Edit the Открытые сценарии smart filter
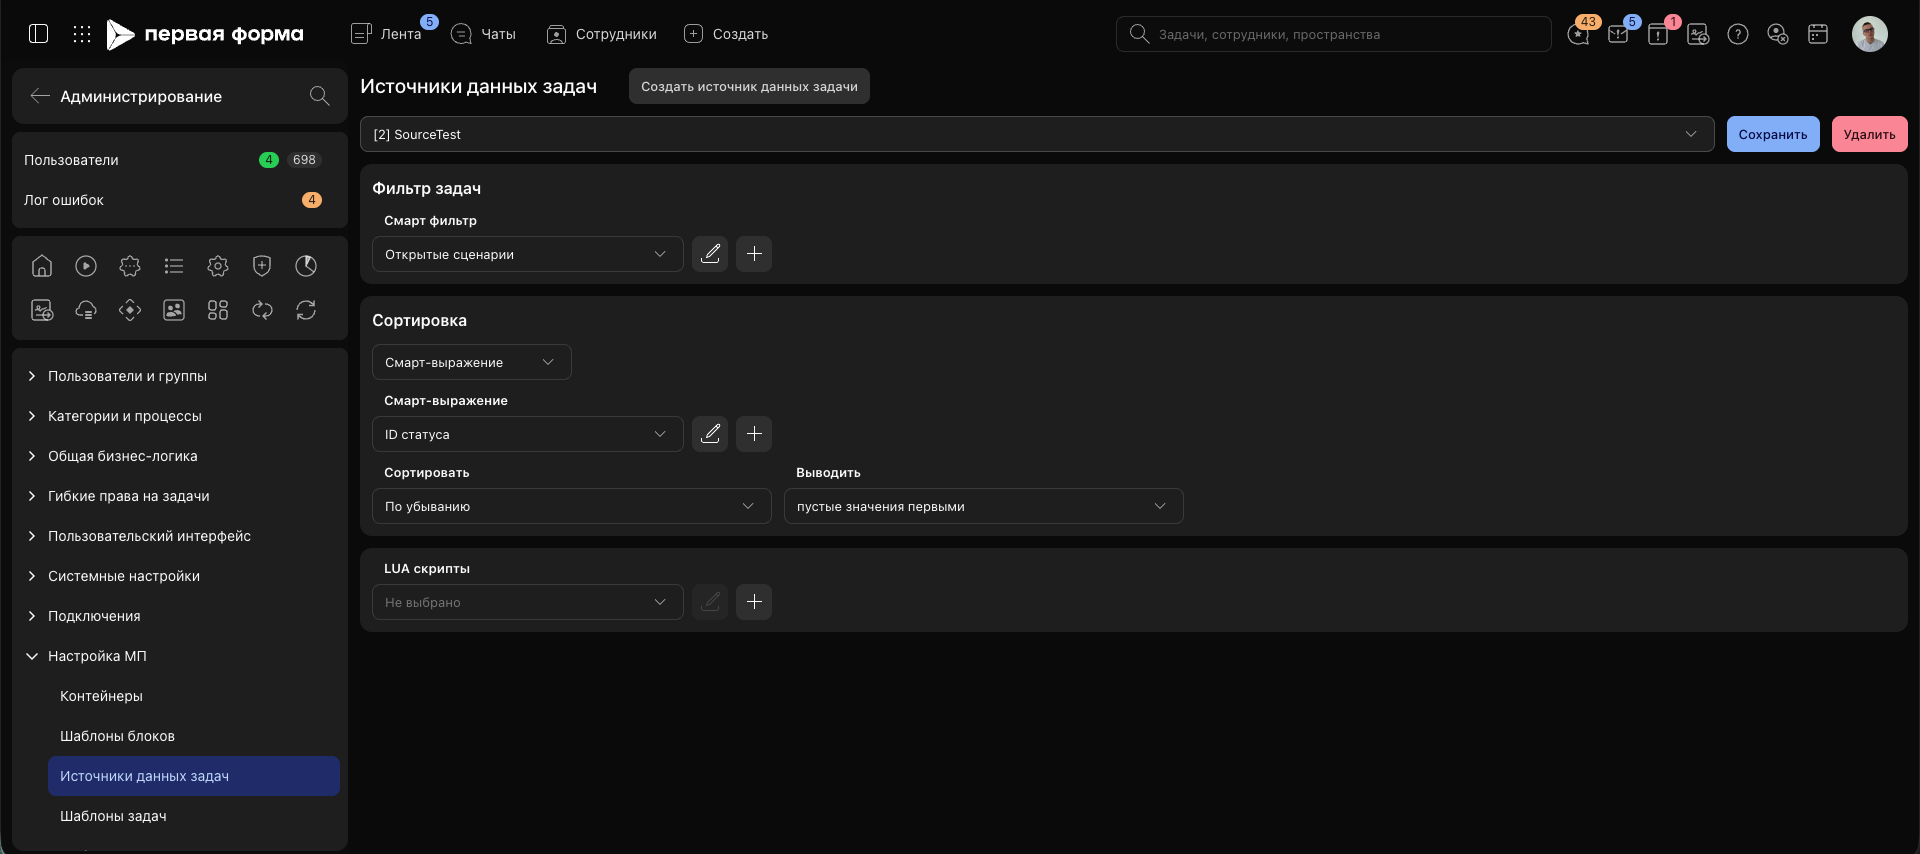The width and height of the screenshot is (1920, 854). tap(710, 254)
